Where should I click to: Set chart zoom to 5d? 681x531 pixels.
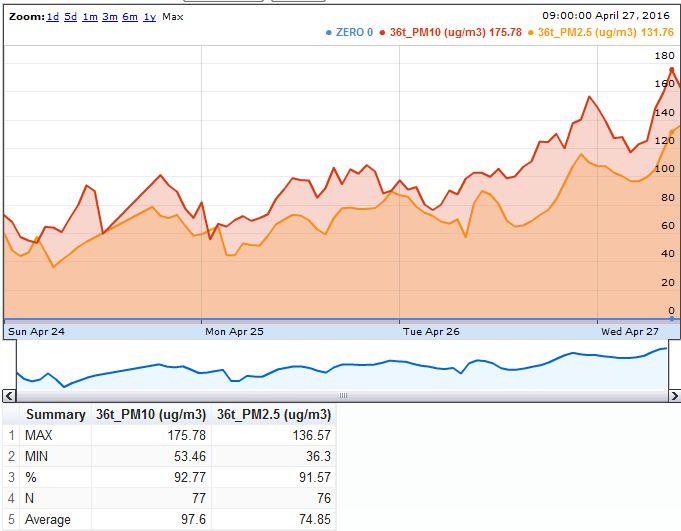point(71,17)
